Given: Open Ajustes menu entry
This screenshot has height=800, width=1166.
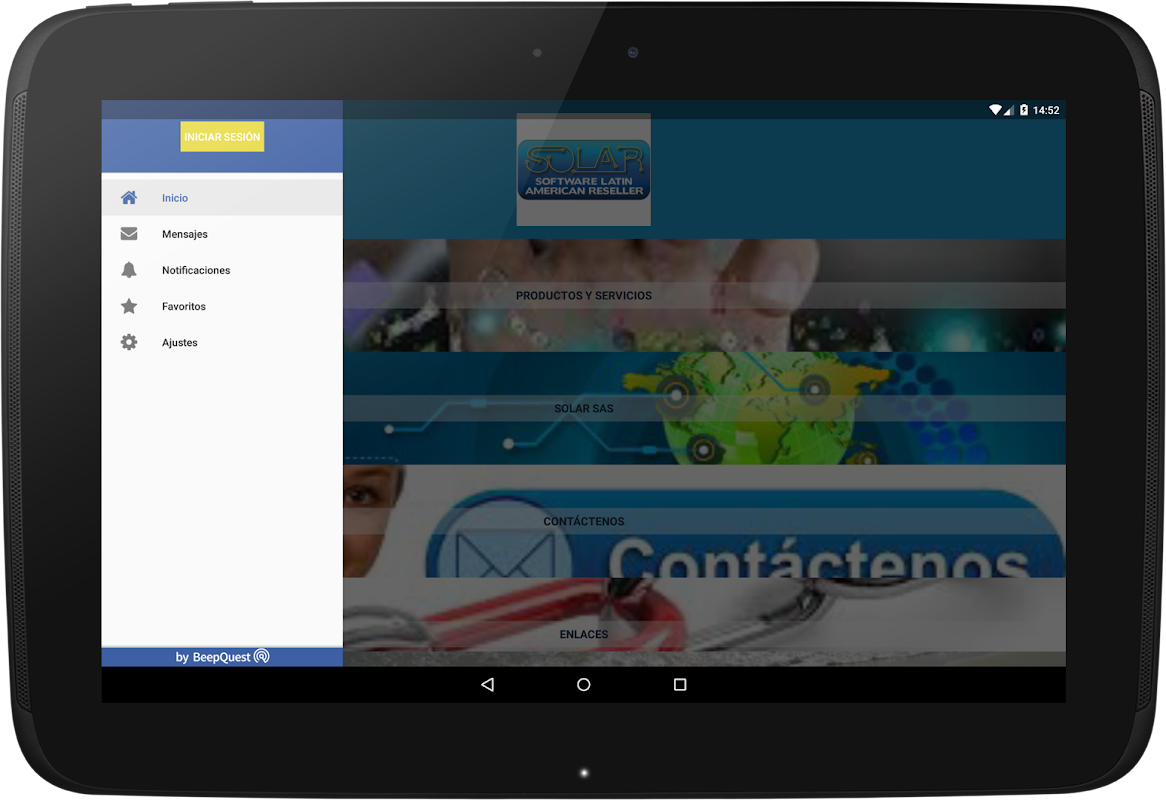Looking at the screenshot, I should tap(222, 342).
